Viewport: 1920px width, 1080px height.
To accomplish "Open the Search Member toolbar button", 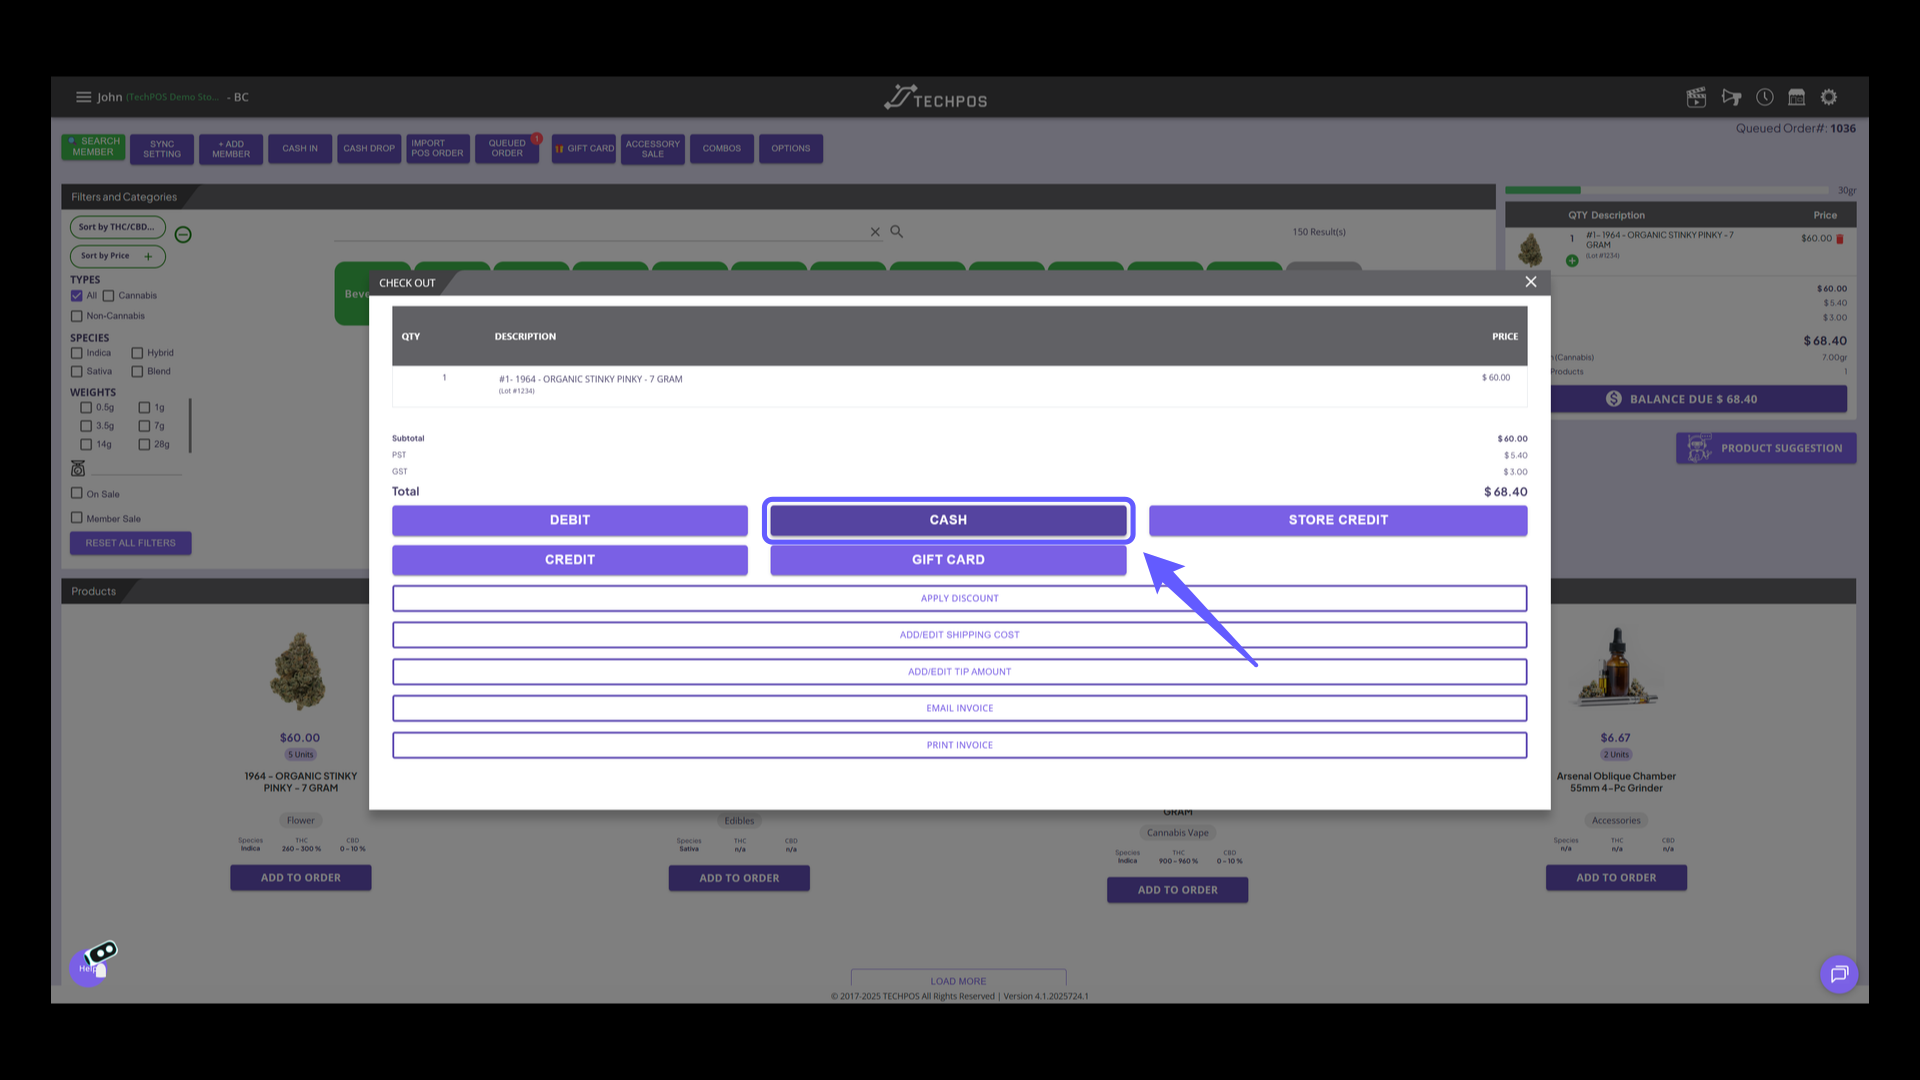I will [93, 147].
